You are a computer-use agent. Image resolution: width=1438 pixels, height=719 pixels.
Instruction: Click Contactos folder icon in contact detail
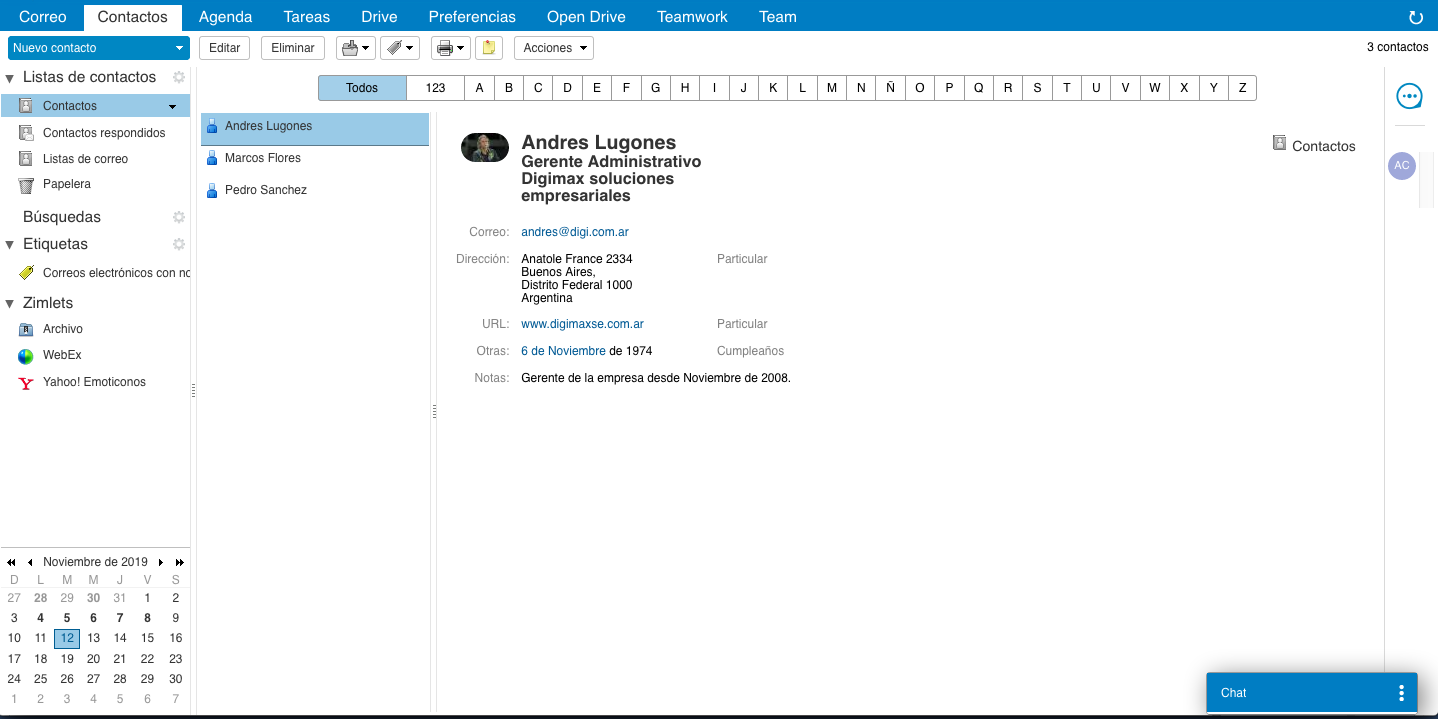click(x=1279, y=143)
